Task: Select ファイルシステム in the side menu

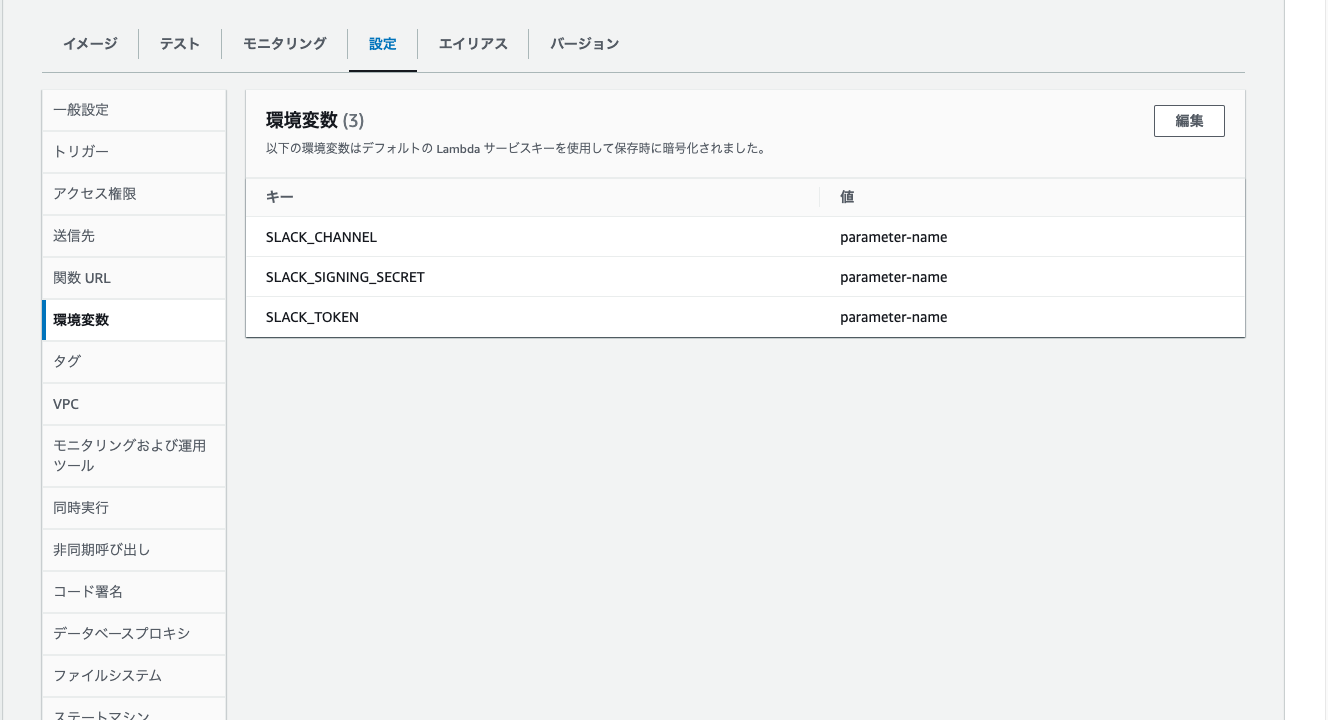Action: (x=134, y=676)
